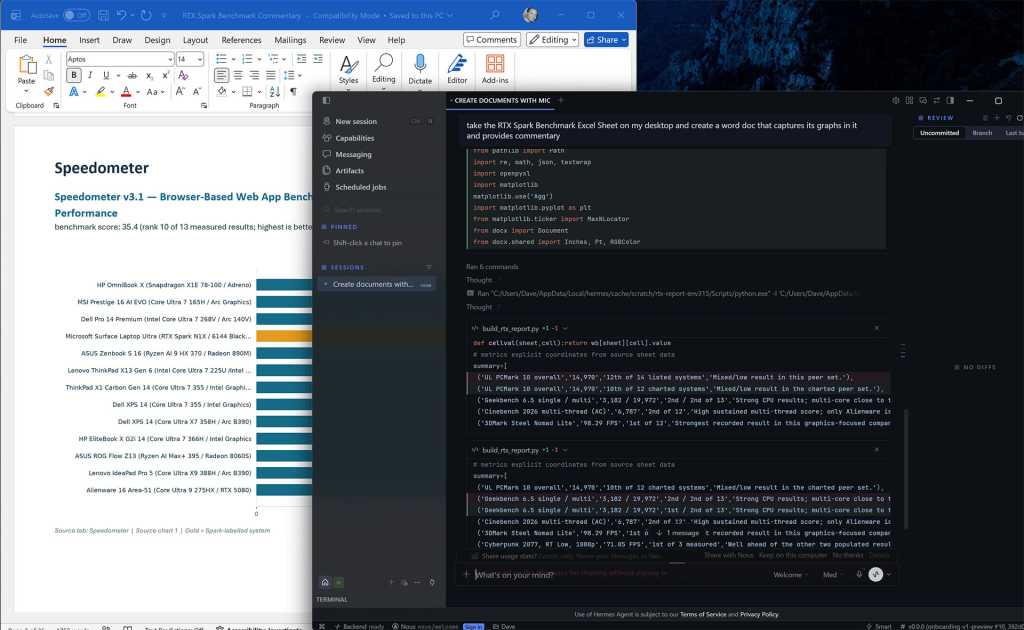Viewport: 1024px width, 630px height.
Task: Toggle Strikethrough in Word ribbon
Action: [x=132, y=76]
